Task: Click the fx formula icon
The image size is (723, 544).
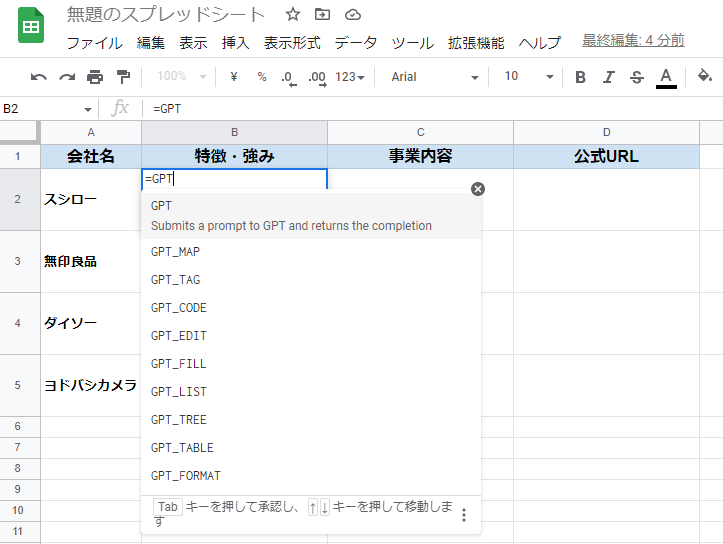Action: (120, 108)
